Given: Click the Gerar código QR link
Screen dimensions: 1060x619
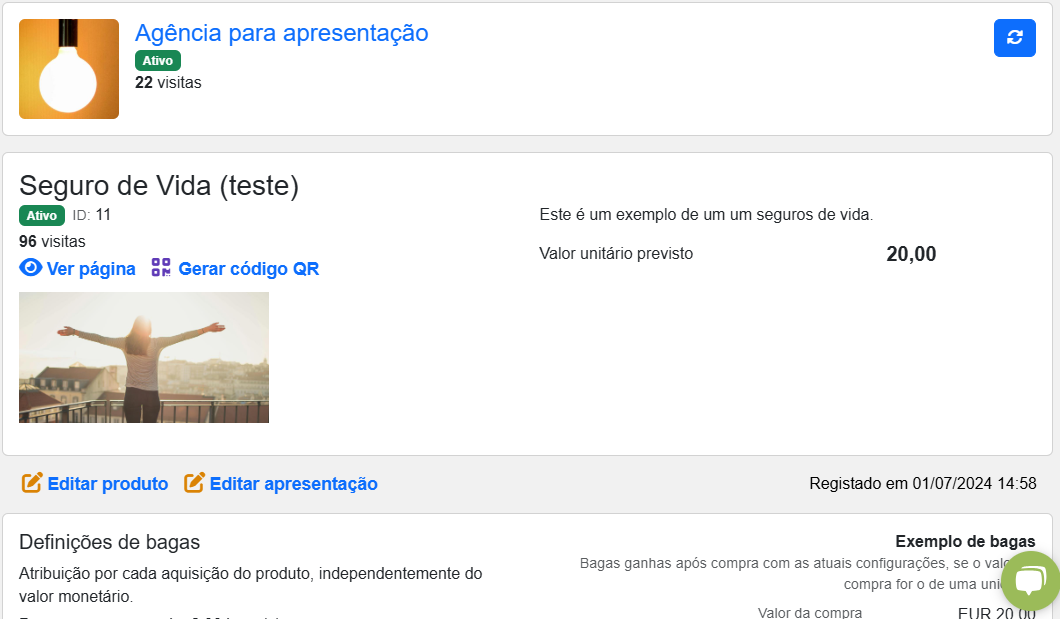Looking at the screenshot, I should 248,269.
